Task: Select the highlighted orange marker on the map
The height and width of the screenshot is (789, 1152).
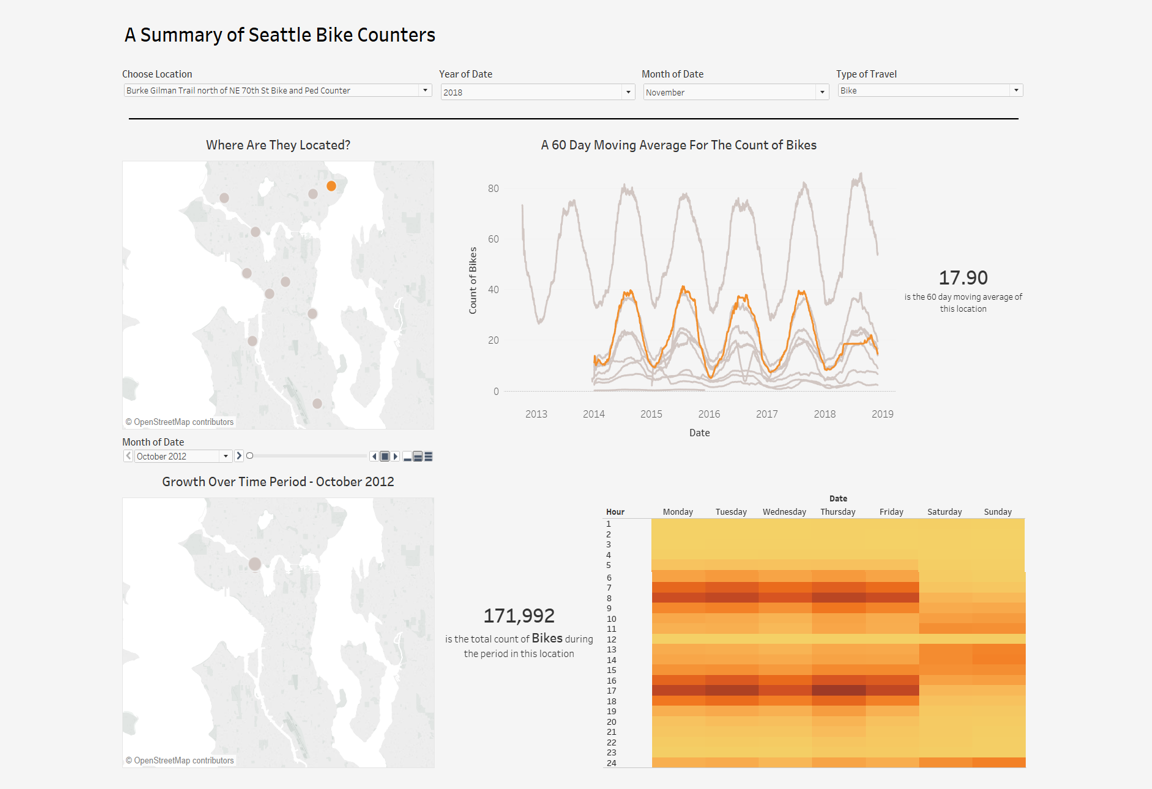Action: pyautogui.click(x=333, y=186)
